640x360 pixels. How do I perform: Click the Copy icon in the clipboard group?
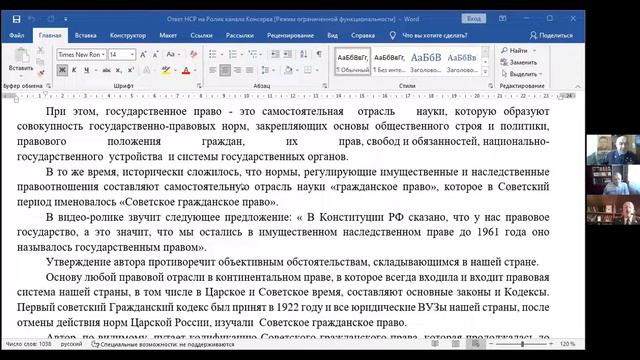[40, 62]
